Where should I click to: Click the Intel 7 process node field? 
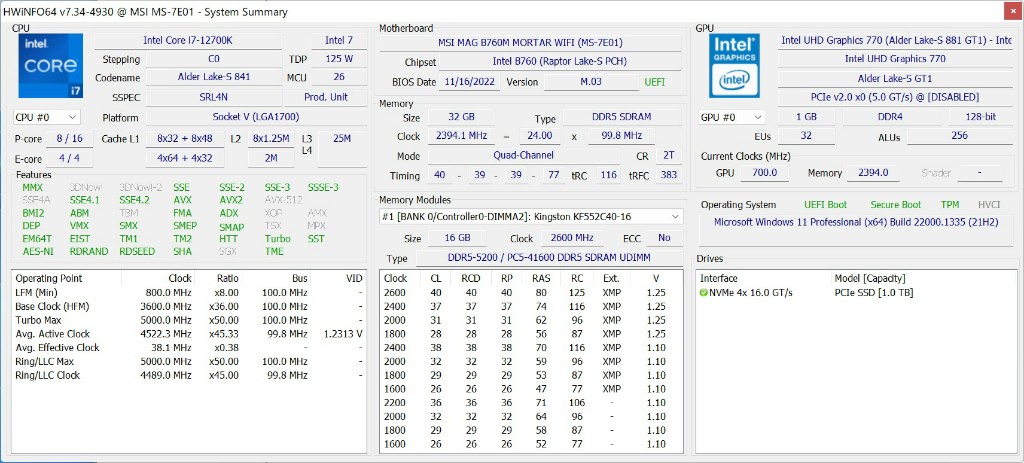point(338,40)
